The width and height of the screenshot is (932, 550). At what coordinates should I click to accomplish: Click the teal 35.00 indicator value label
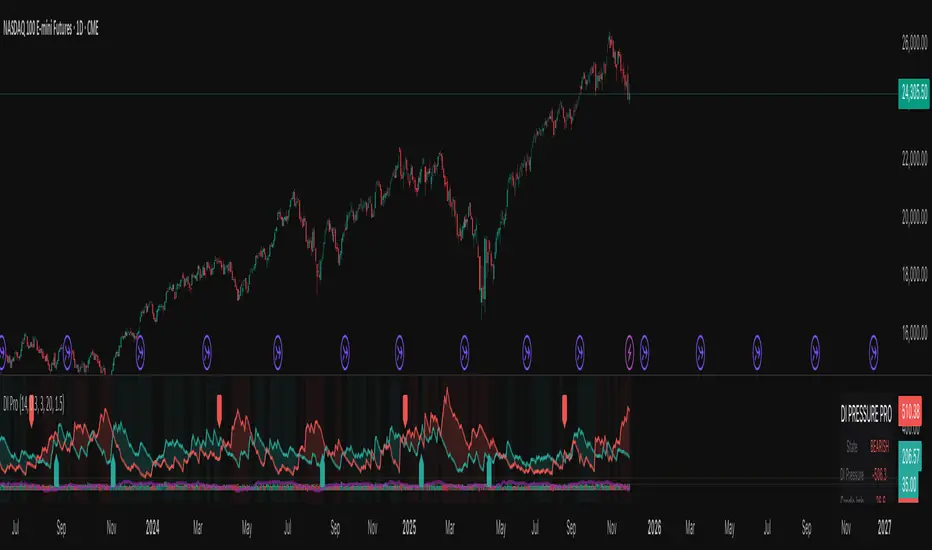point(908,486)
